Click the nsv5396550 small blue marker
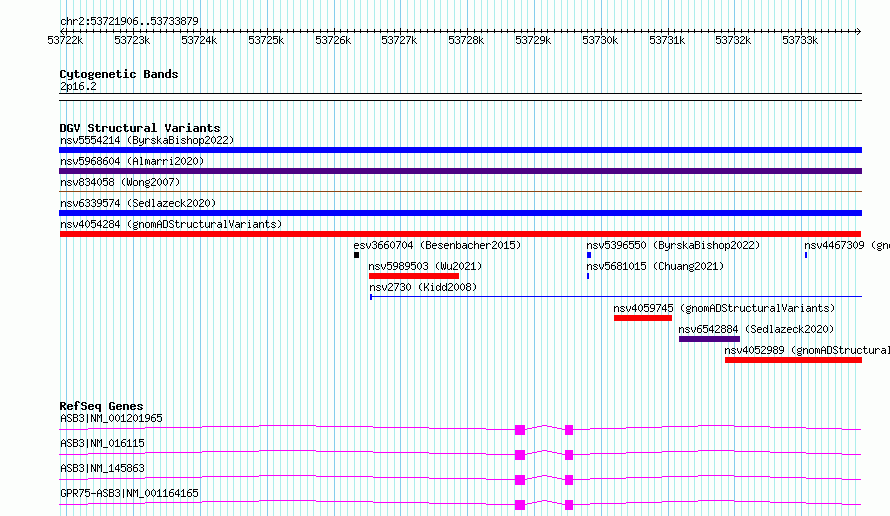The height and width of the screenshot is (516, 890). pyautogui.click(x=589, y=255)
